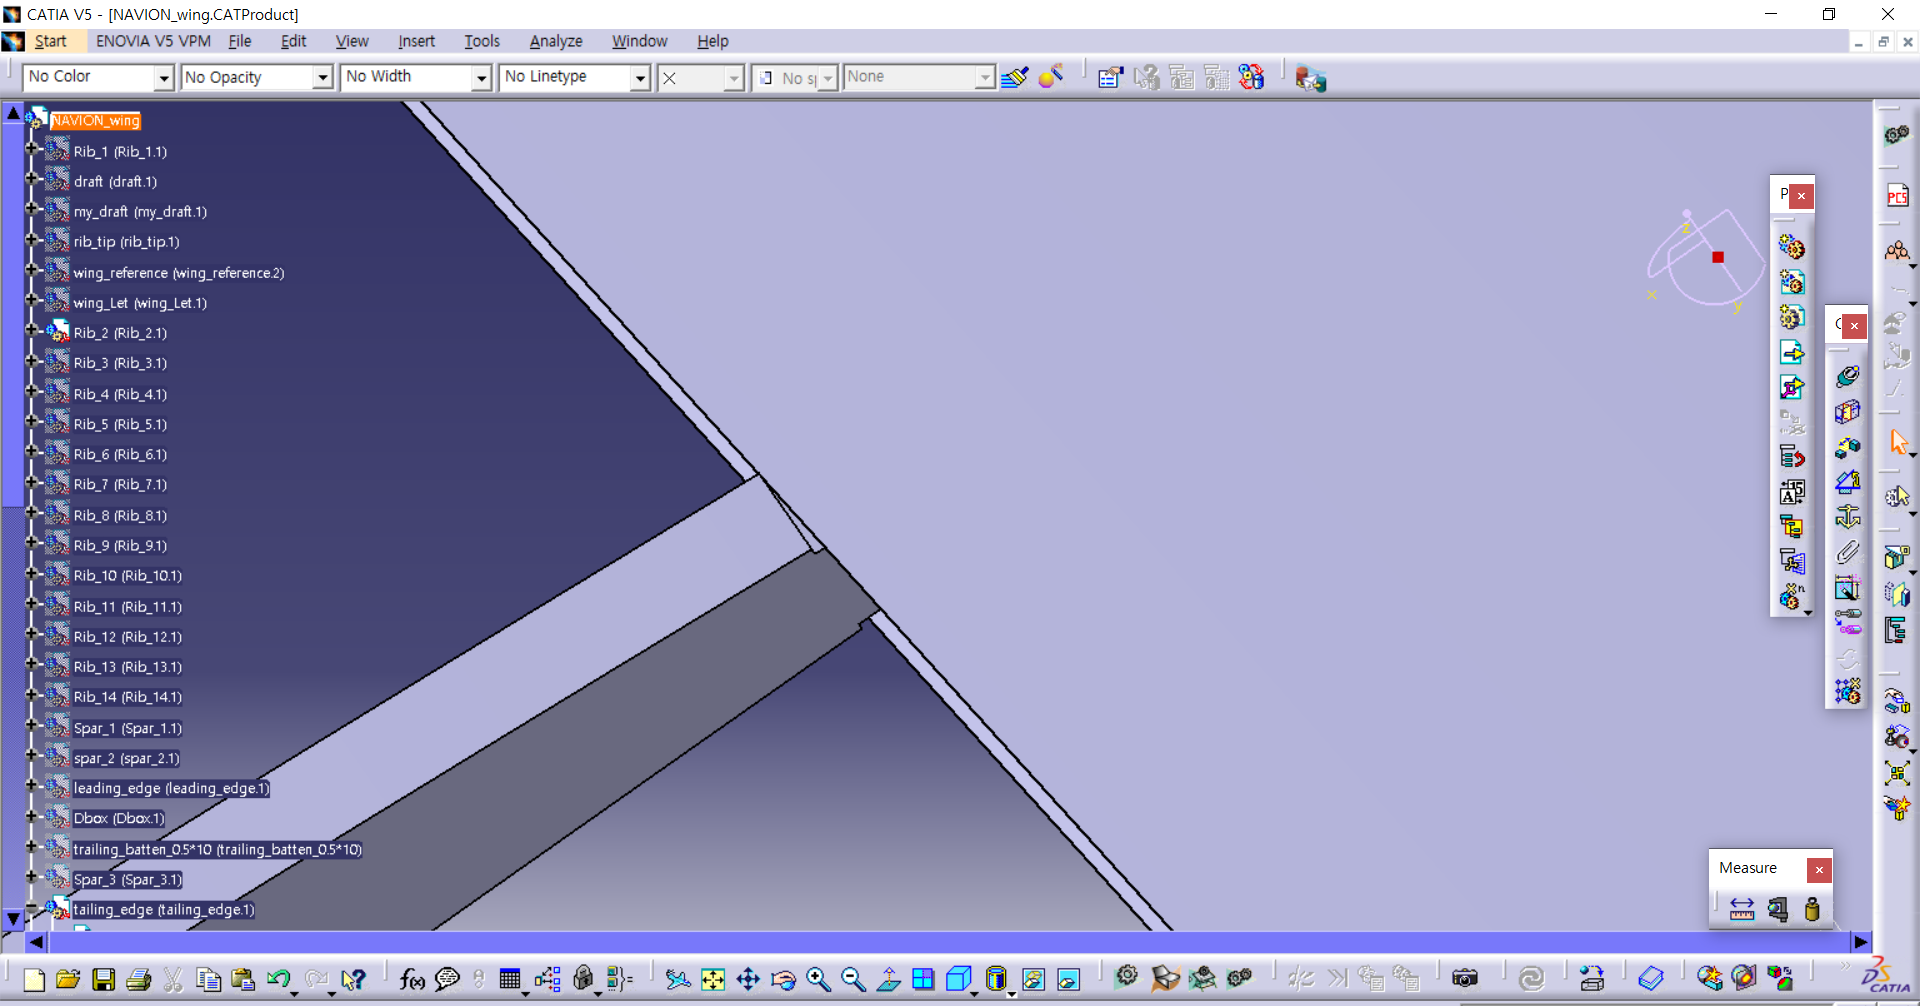Copy with the Copy icon
This screenshot has height=1006, width=1920.
(x=208, y=979)
